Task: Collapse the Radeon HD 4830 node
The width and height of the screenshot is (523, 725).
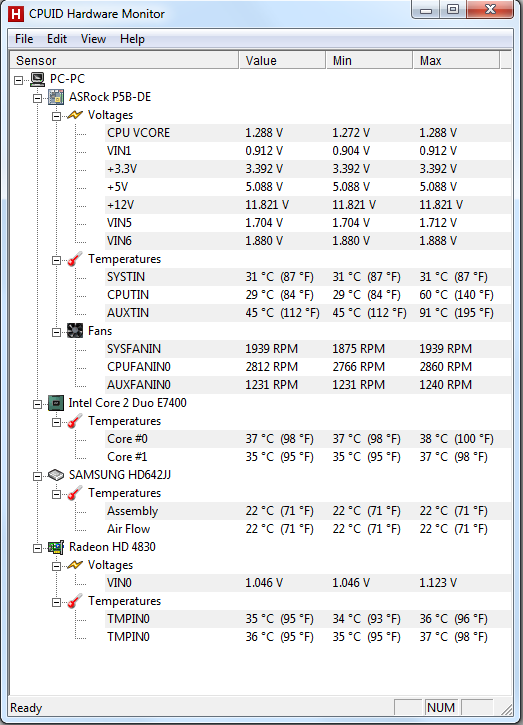Action: 37,549
